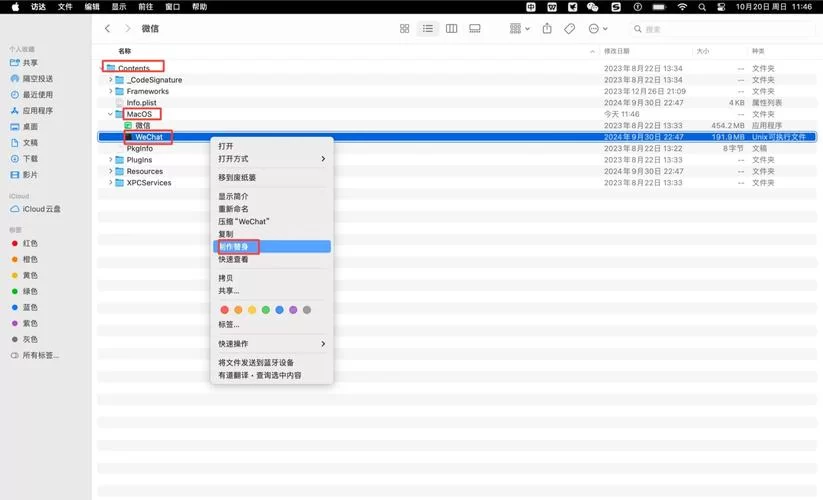Pick the green color dot in context menu
Image resolution: width=823 pixels, height=500 pixels.
click(x=266, y=310)
